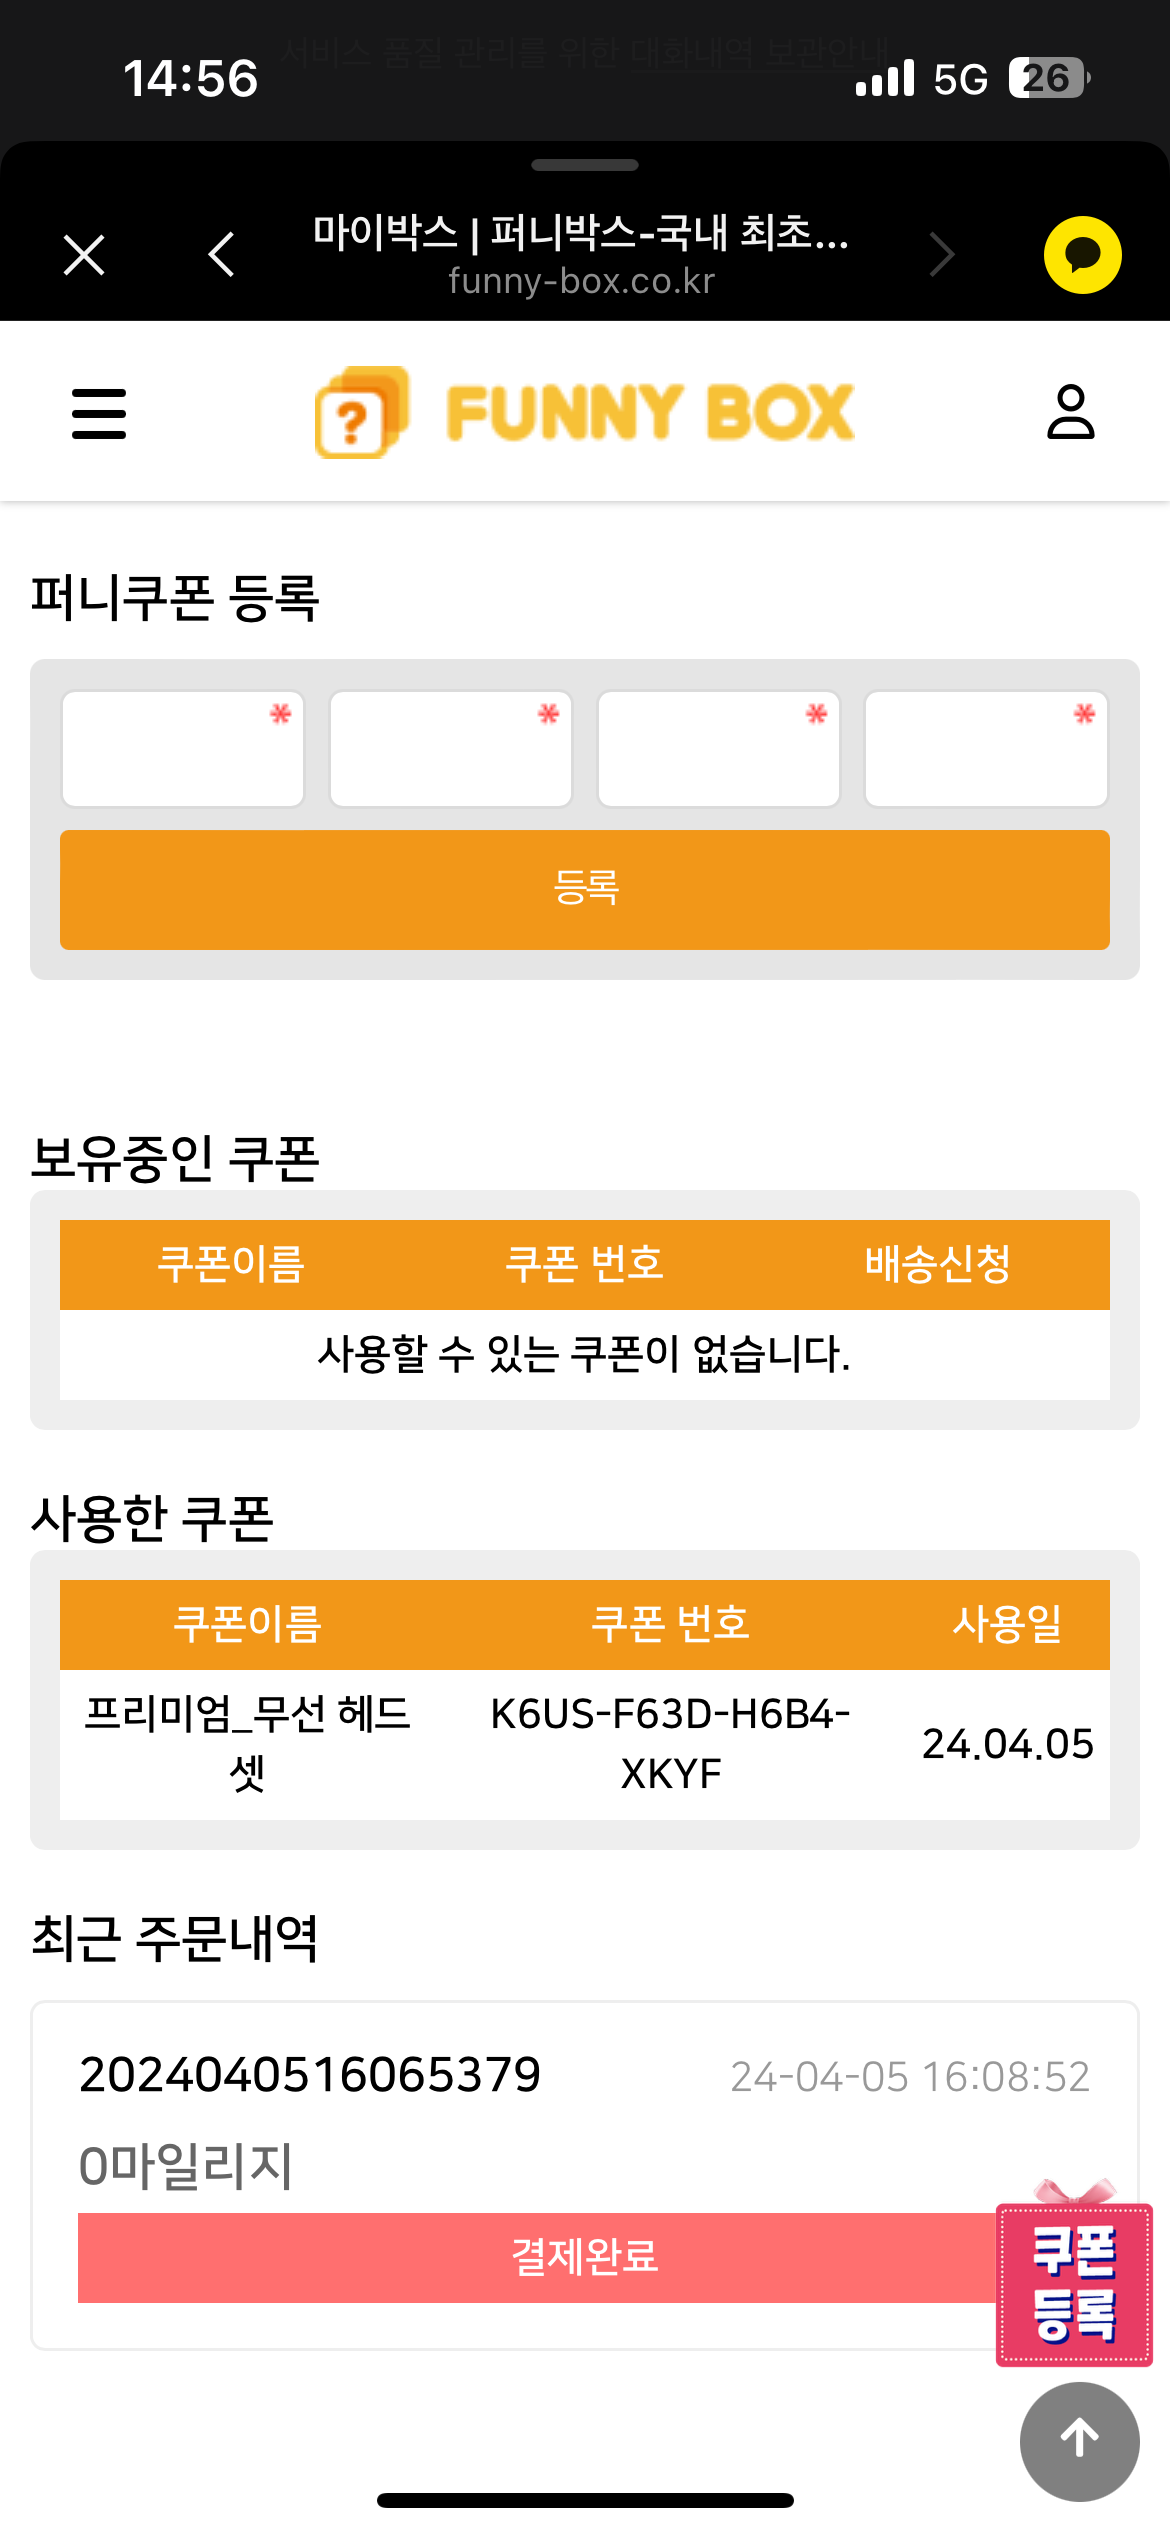Click the second coupon code field
The image size is (1170, 2532).
coord(451,749)
